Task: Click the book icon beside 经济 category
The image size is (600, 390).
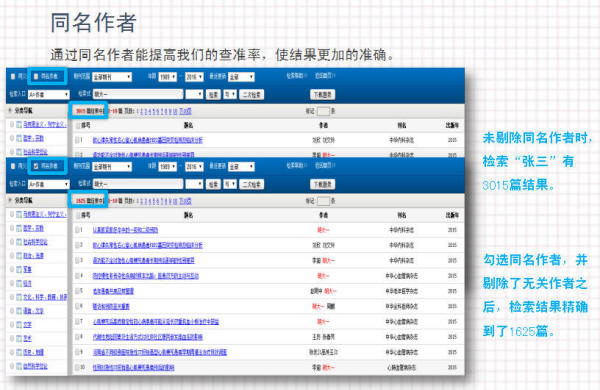Action: (19, 283)
